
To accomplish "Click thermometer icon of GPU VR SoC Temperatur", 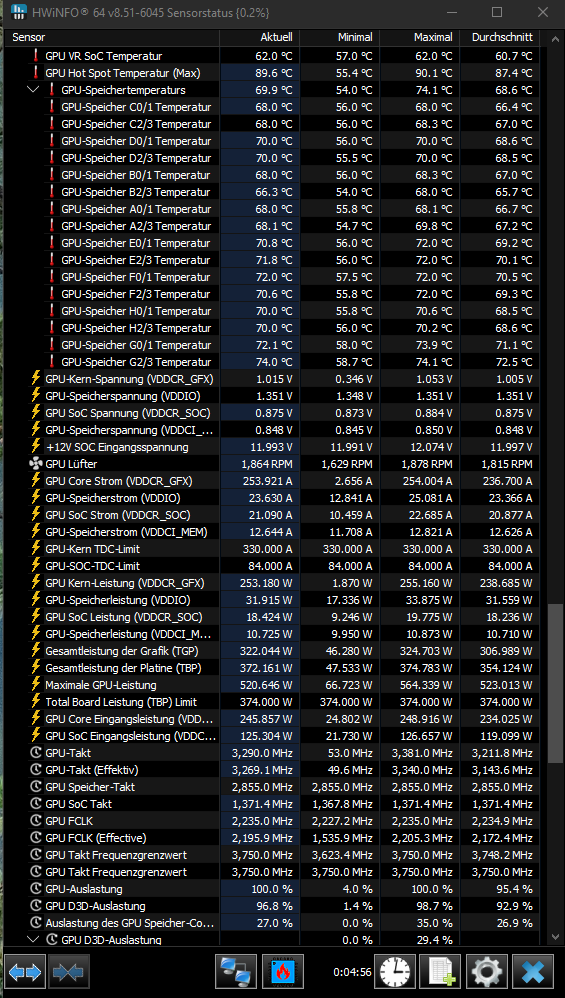I will click(36, 56).
